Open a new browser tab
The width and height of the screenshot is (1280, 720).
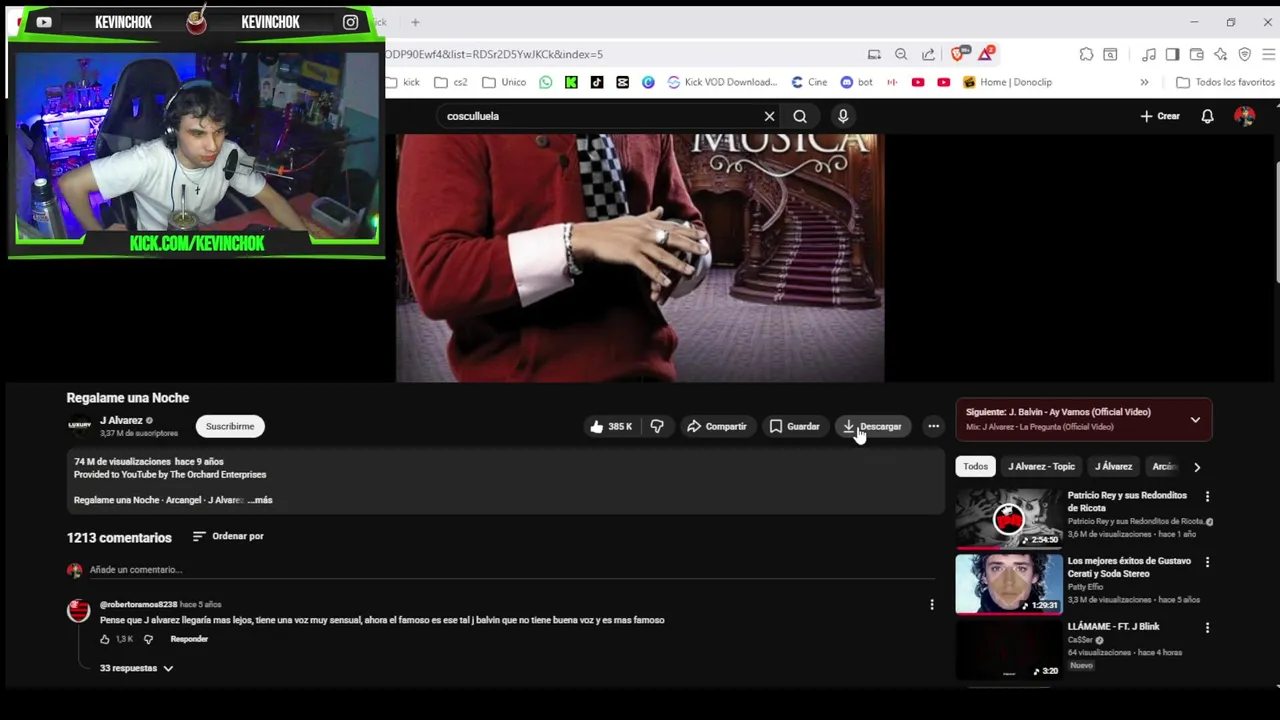415,22
